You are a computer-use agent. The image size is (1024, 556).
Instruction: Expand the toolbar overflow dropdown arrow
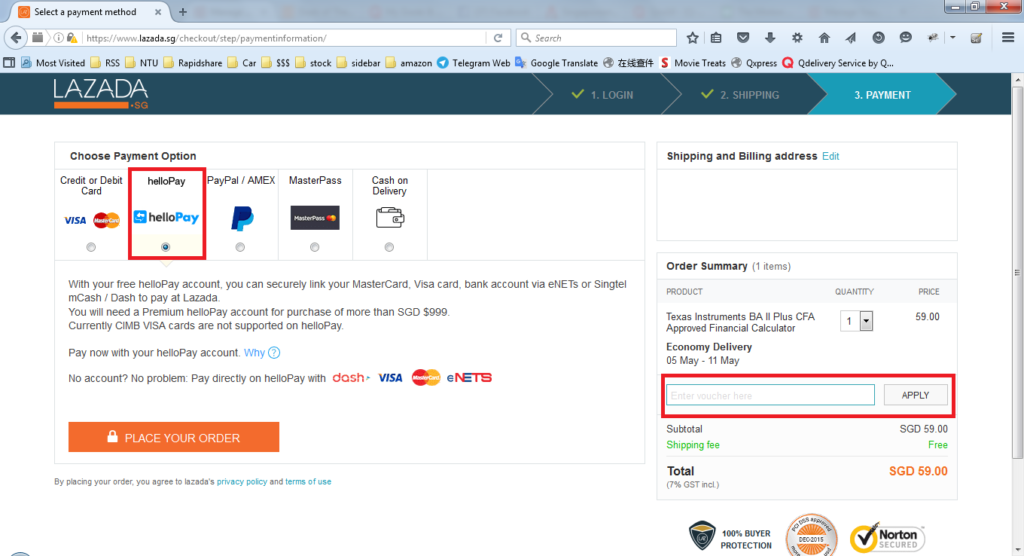click(x=953, y=38)
